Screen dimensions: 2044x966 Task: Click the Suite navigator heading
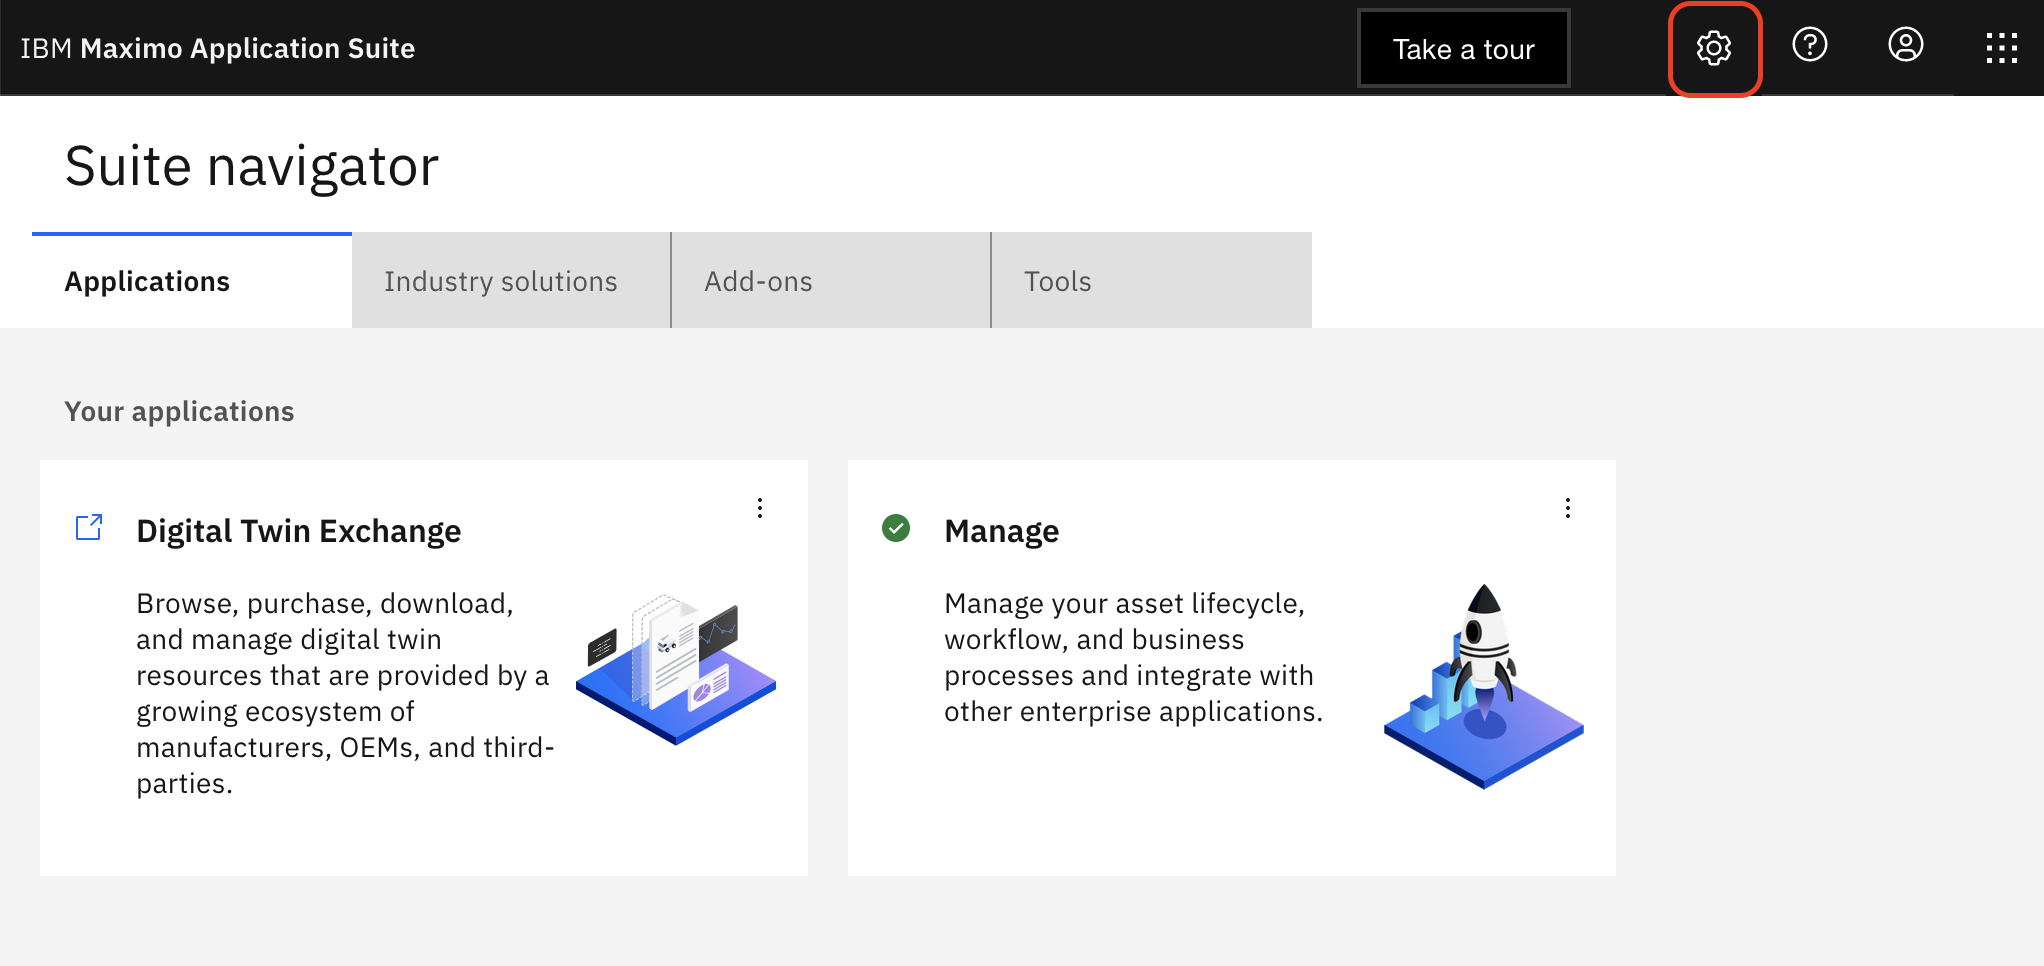[252, 166]
